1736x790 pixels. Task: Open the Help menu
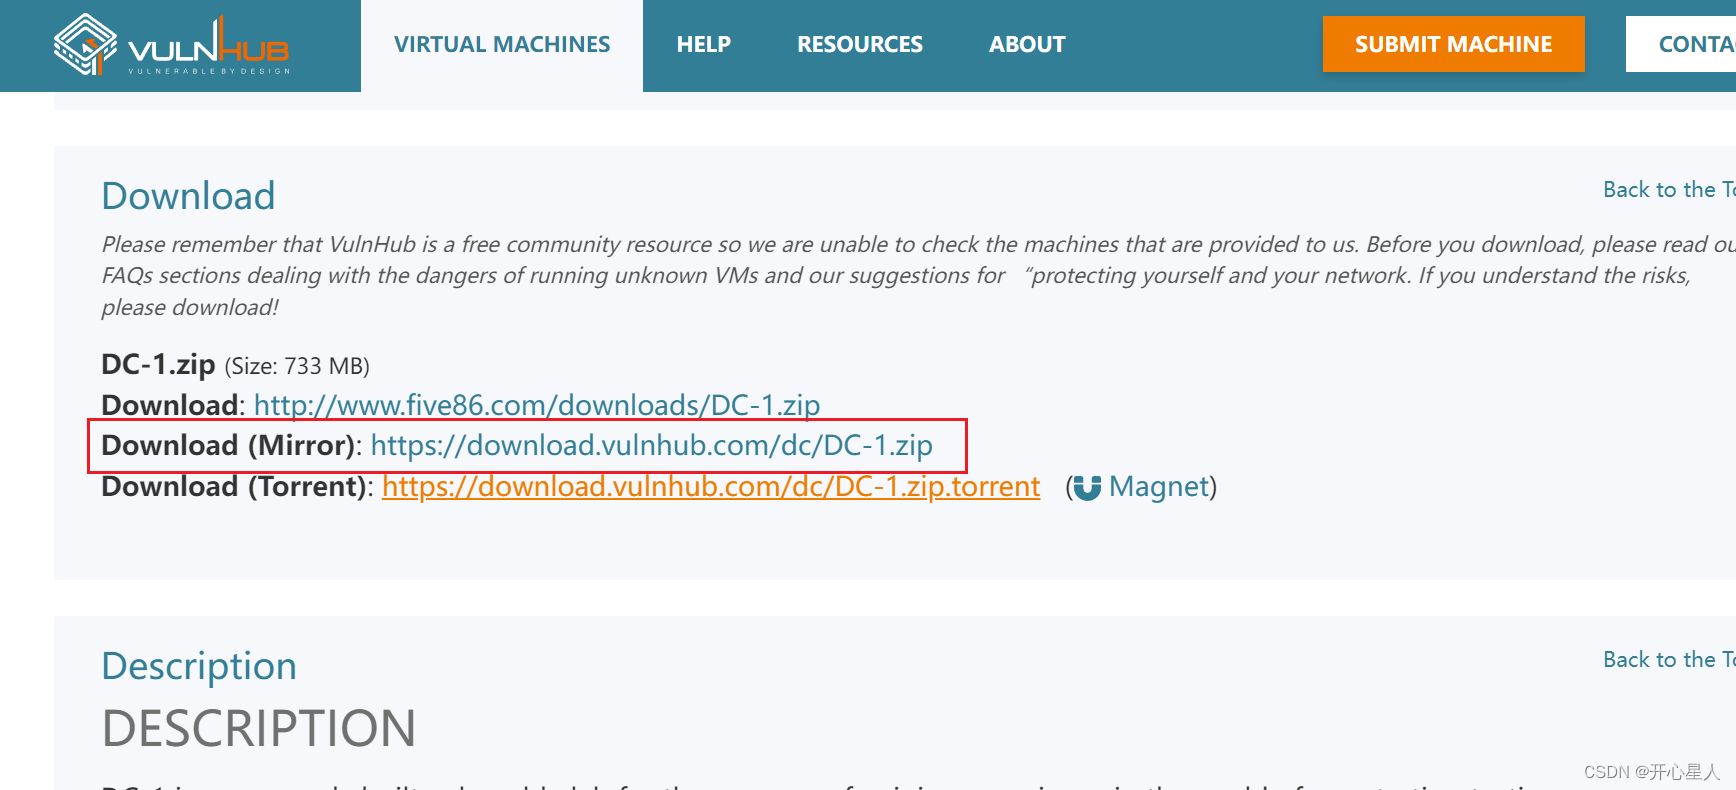pos(704,45)
